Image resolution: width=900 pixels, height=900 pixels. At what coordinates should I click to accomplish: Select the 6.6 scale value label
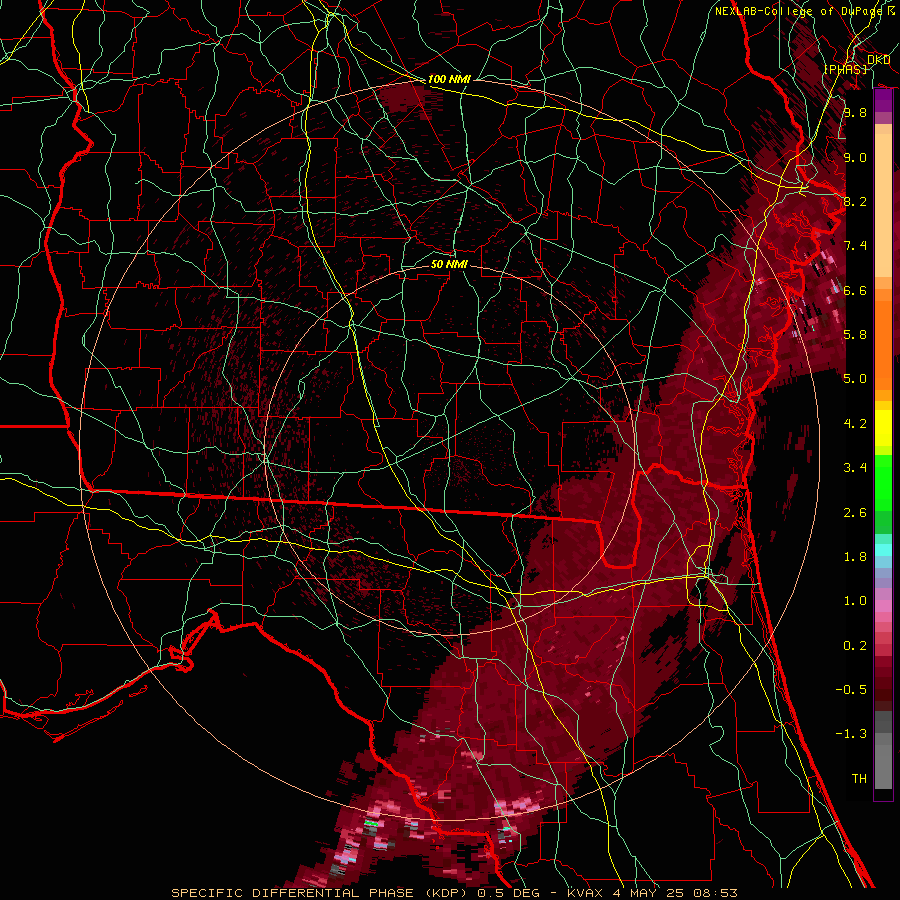pyautogui.click(x=855, y=290)
